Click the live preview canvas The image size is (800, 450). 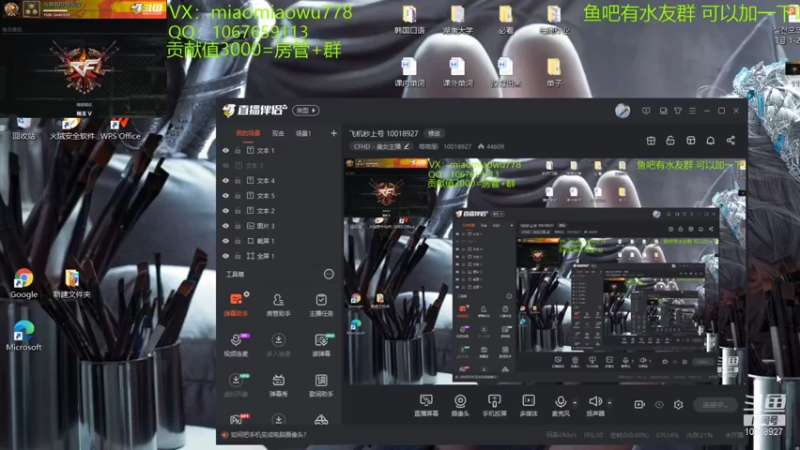pyautogui.click(x=544, y=271)
